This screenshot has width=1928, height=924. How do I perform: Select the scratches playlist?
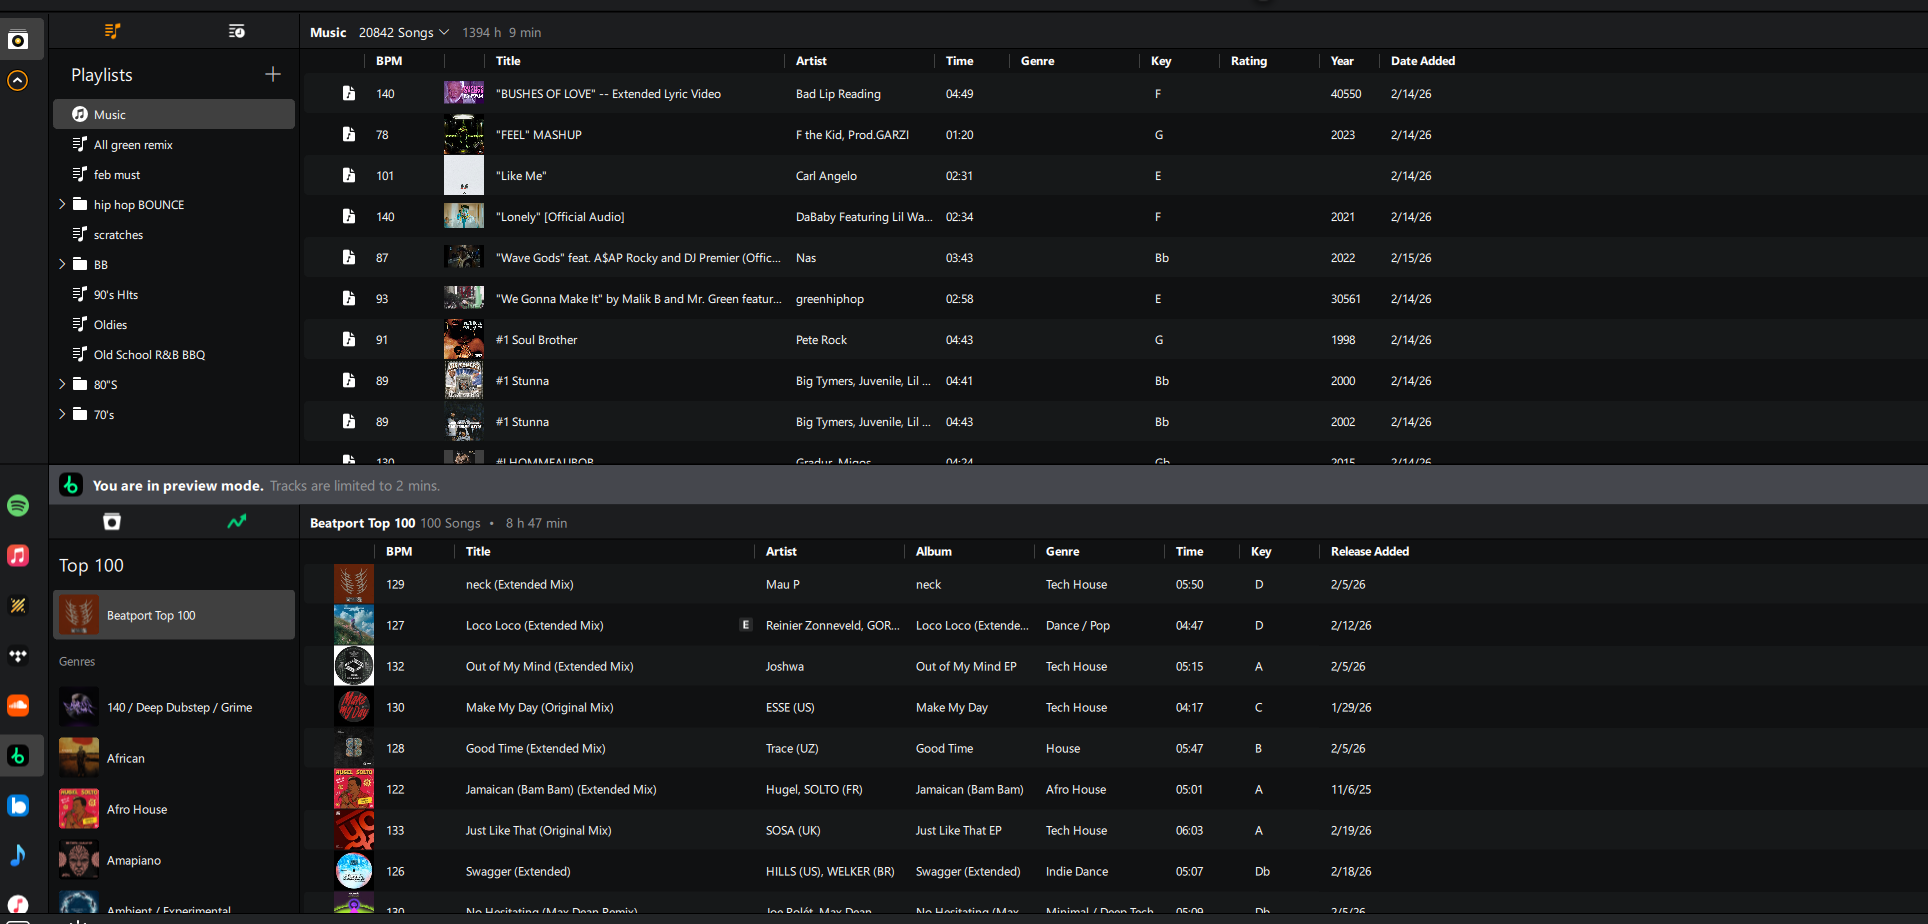pyautogui.click(x=118, y=235)
